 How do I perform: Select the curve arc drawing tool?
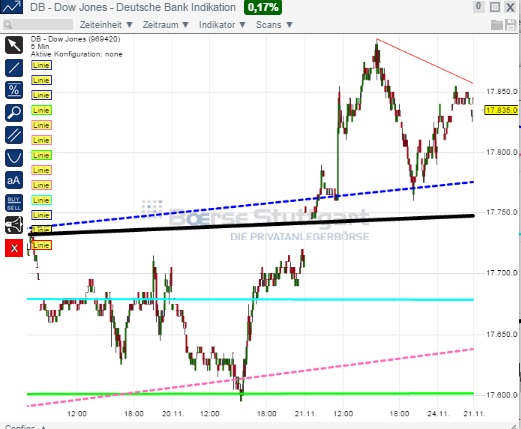(14, 158)
